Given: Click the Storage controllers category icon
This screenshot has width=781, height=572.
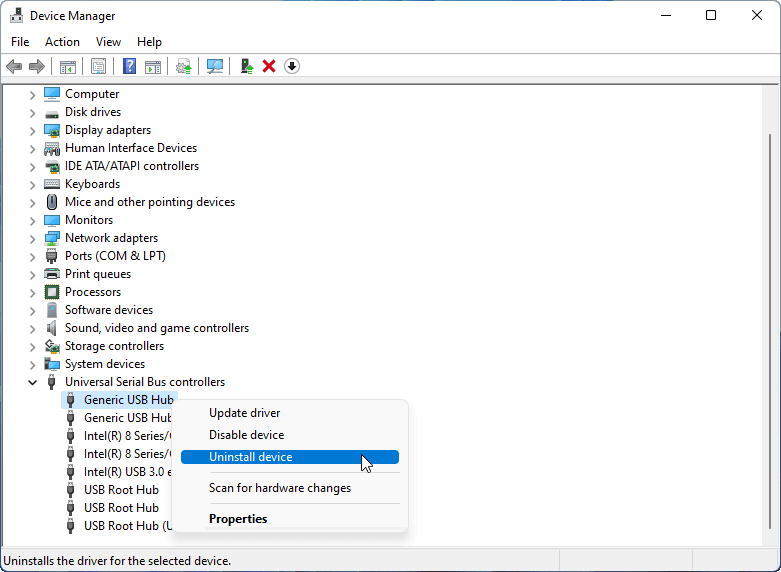Looking at the screenshot, I should pos(52,346).
